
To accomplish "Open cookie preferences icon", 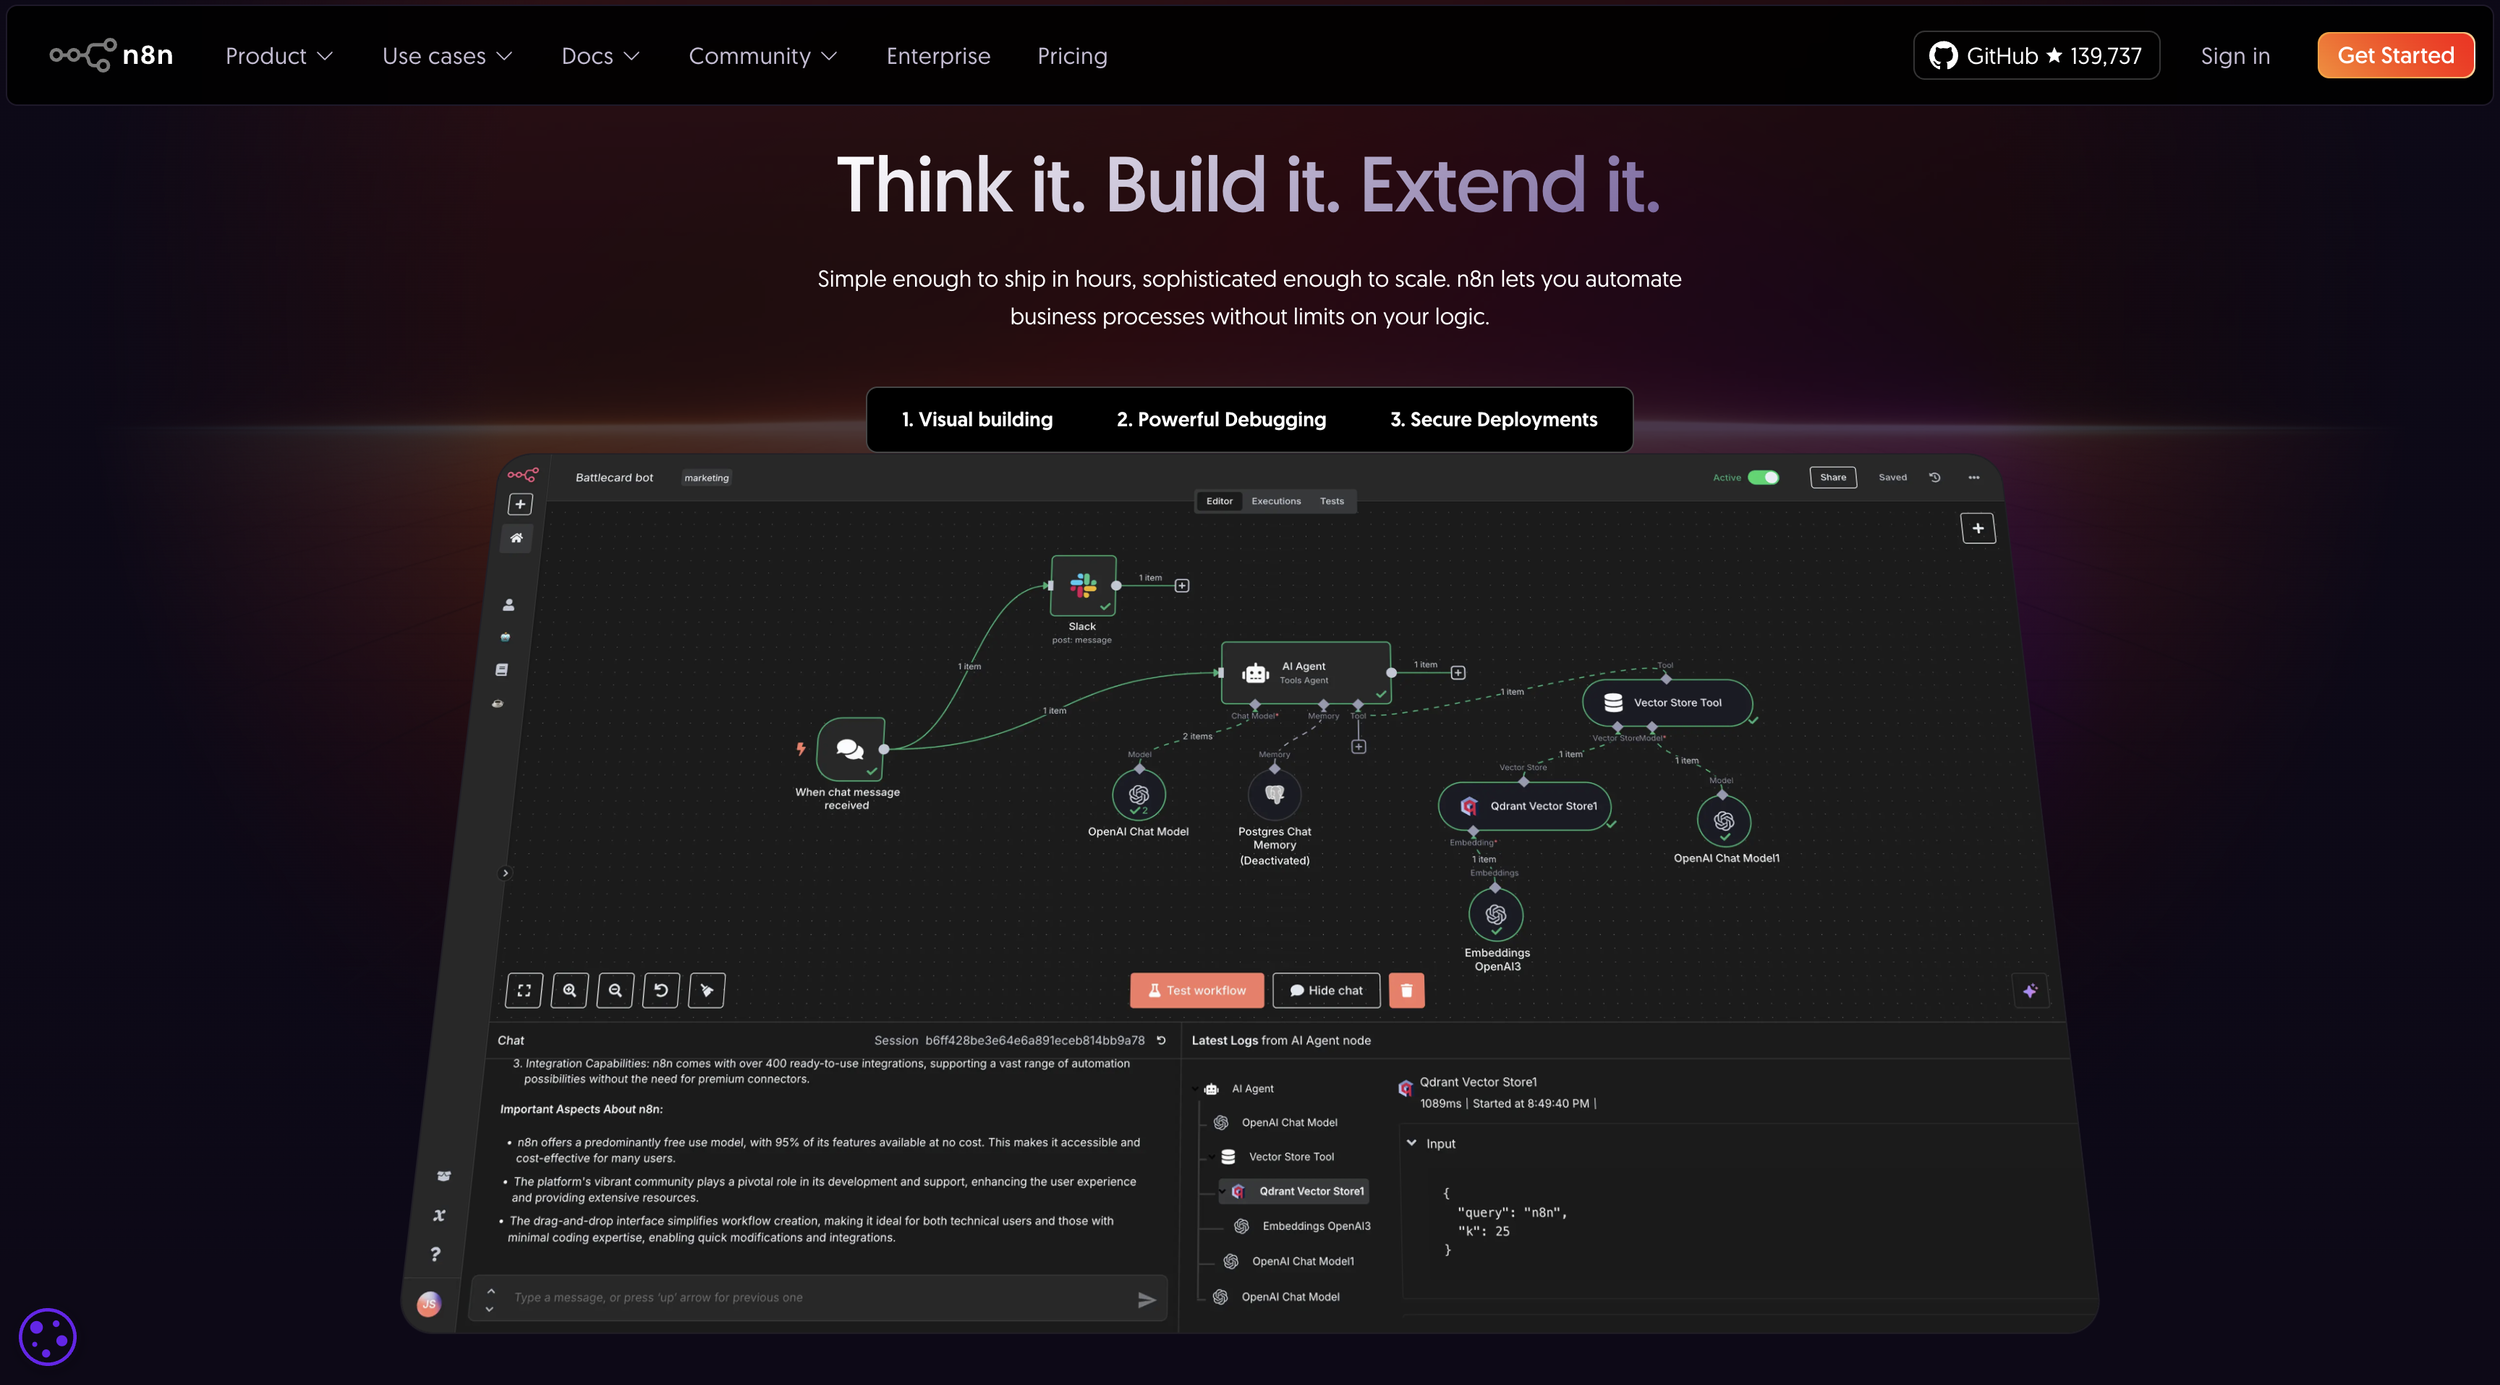I will pyautogui.click(x=47, y=1336).
